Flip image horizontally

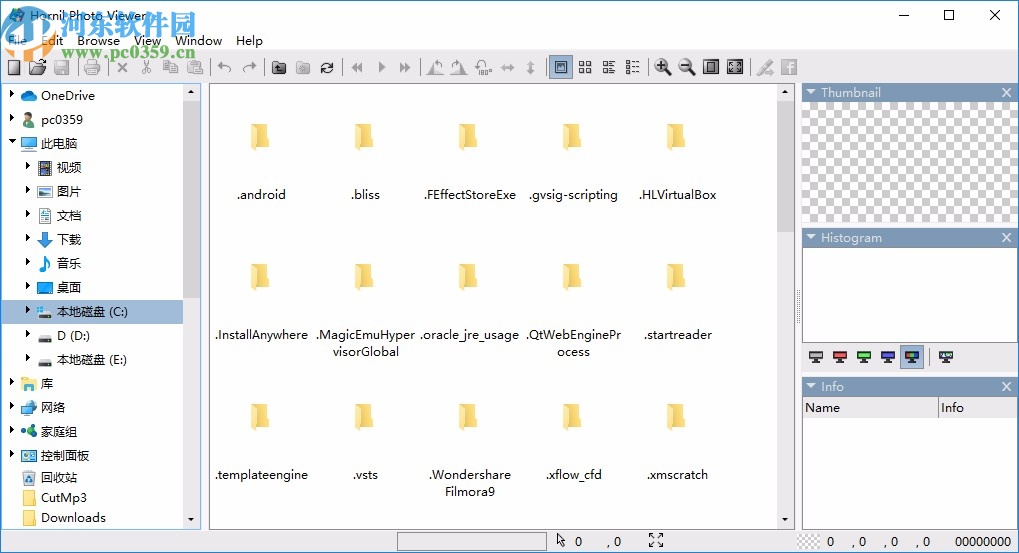[508, 67]
